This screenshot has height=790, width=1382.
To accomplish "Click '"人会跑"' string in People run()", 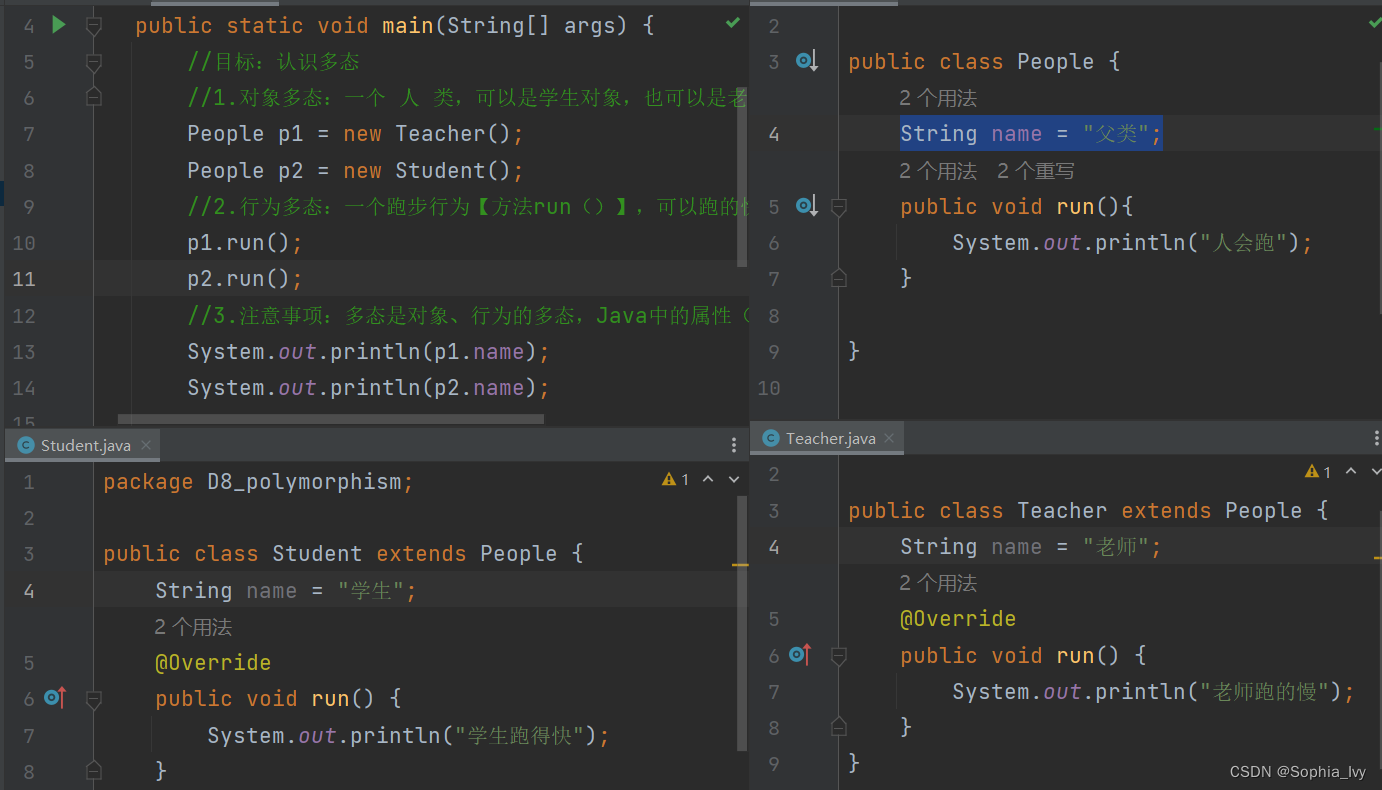I will pos(1243,242).
